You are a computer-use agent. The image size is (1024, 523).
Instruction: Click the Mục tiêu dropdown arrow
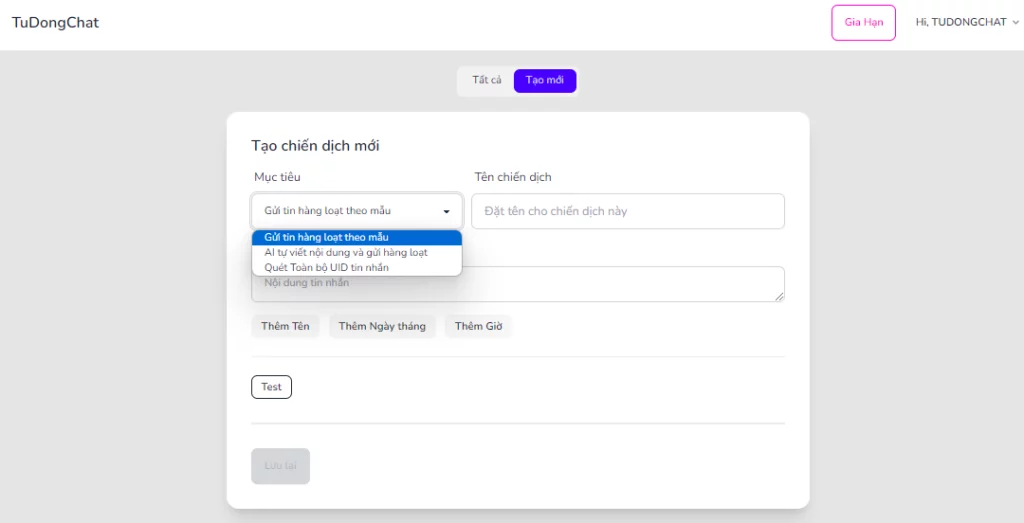click(447, 212)
